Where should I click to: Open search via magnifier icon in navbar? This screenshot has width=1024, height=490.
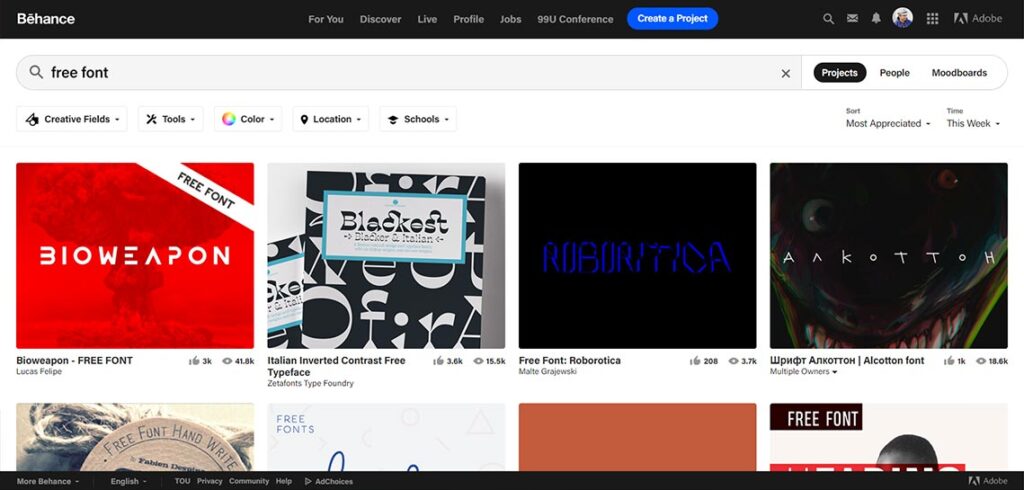828,19
